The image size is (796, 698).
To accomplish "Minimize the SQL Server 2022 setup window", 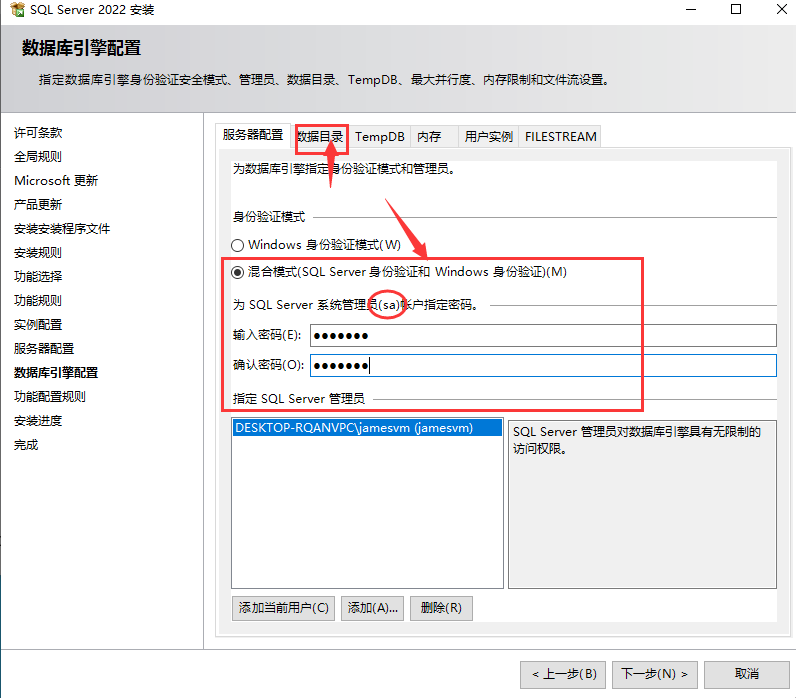I will [x=691, y=10].
